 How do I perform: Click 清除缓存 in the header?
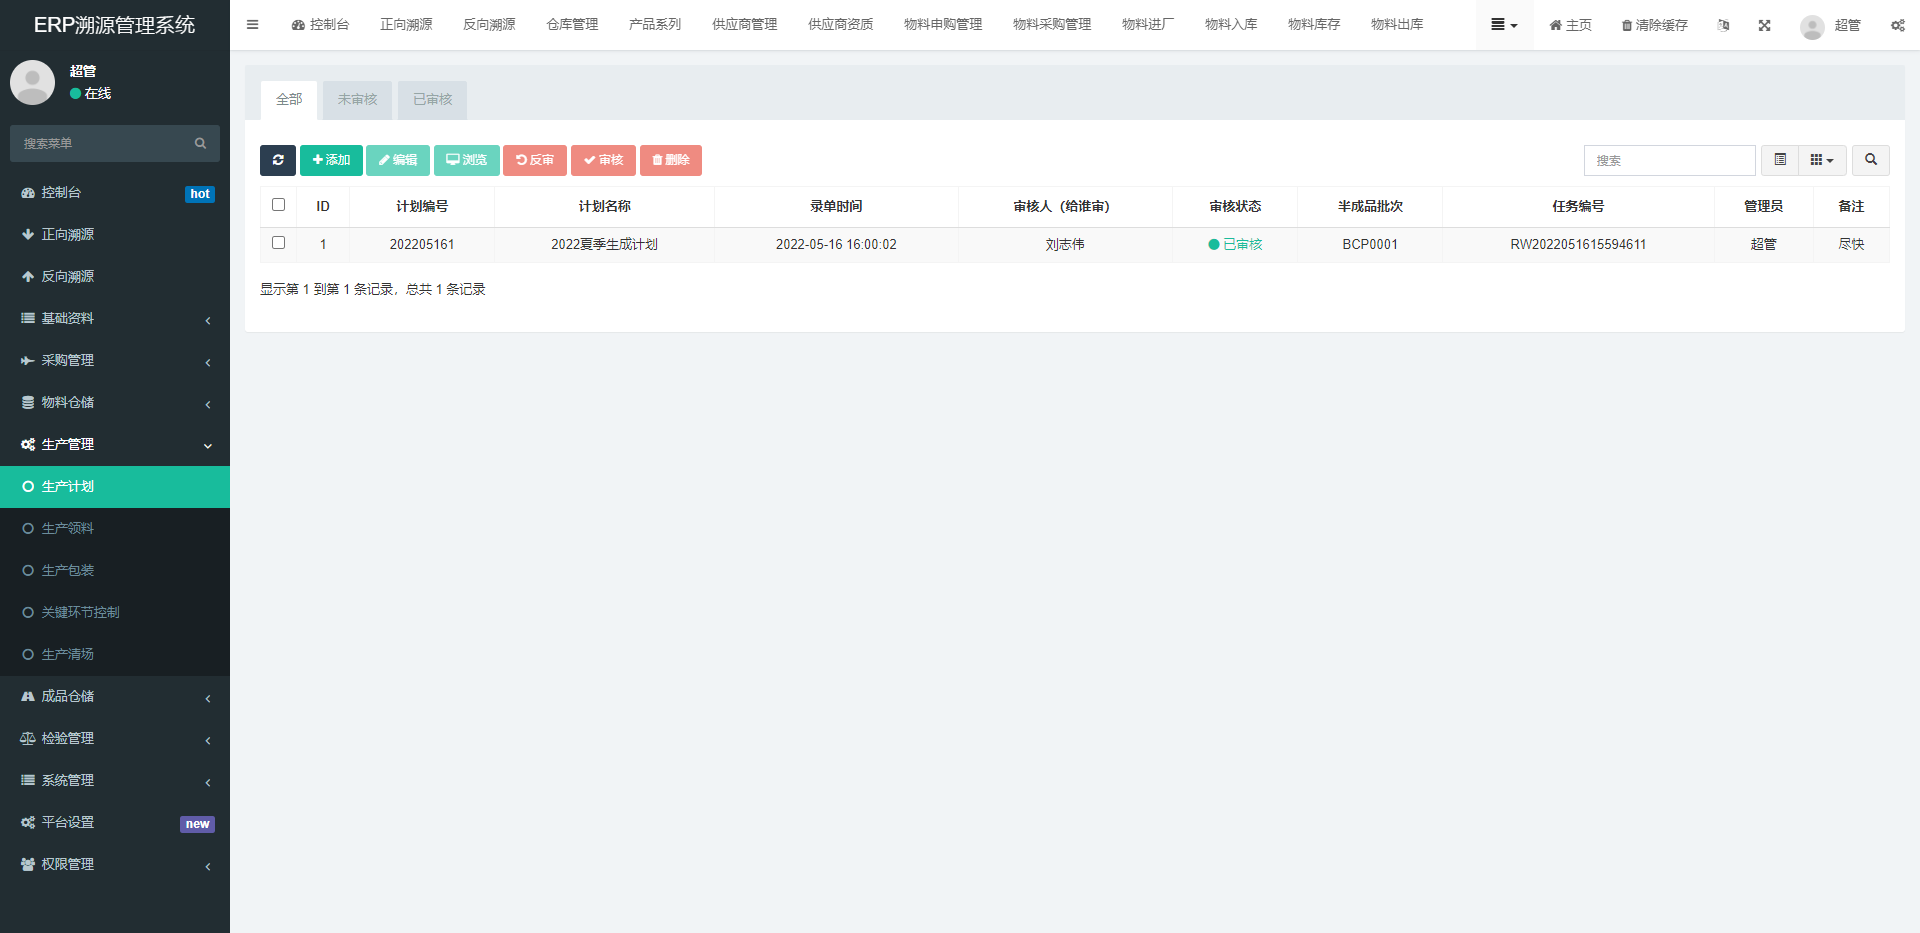point(1654,25)
